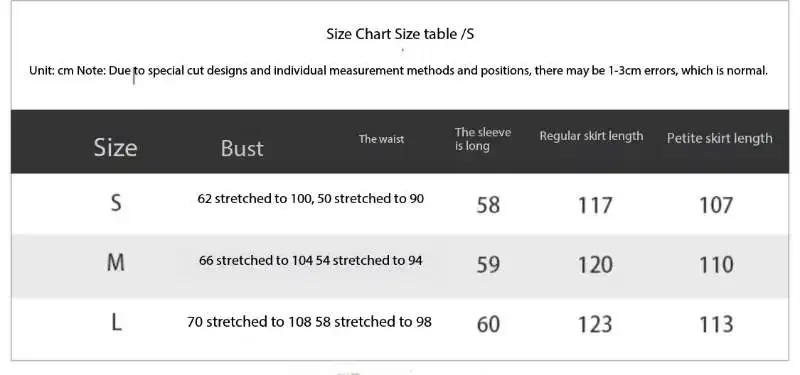Select The waist column header

(381, 139)
